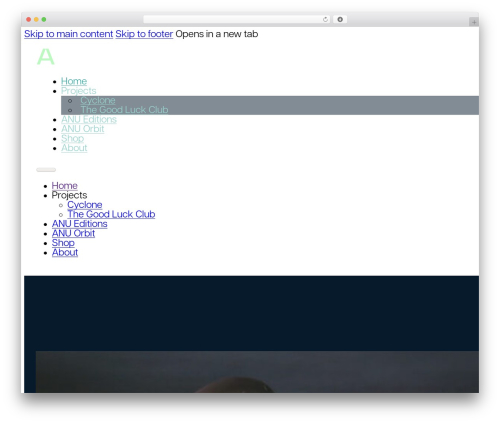500x423 pixels.
Task: Open Home in the faded top menu
Action: click(x=74, y=81)
